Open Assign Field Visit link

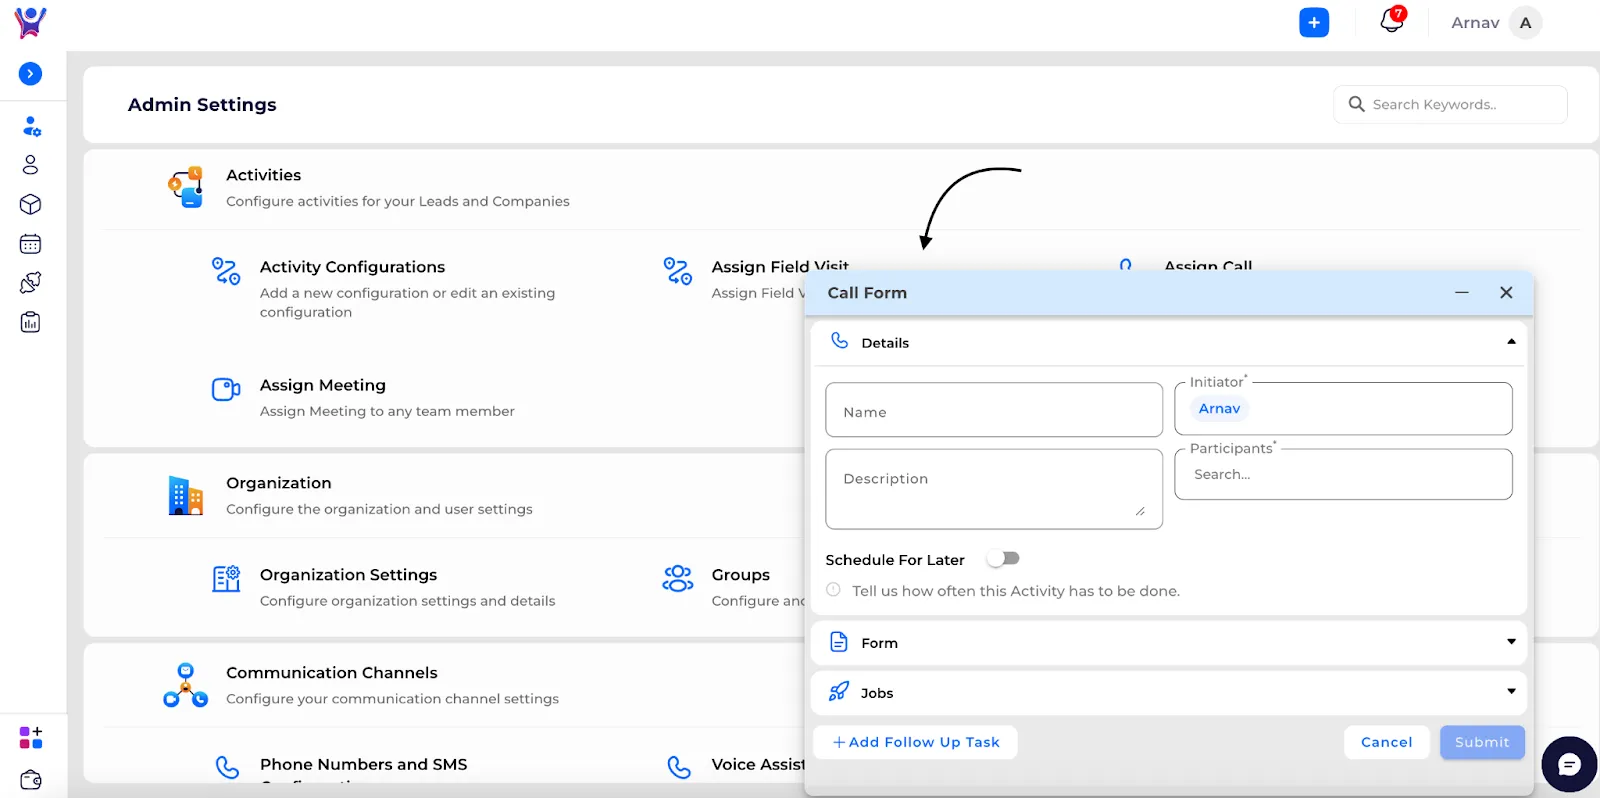tap(780, 267)
